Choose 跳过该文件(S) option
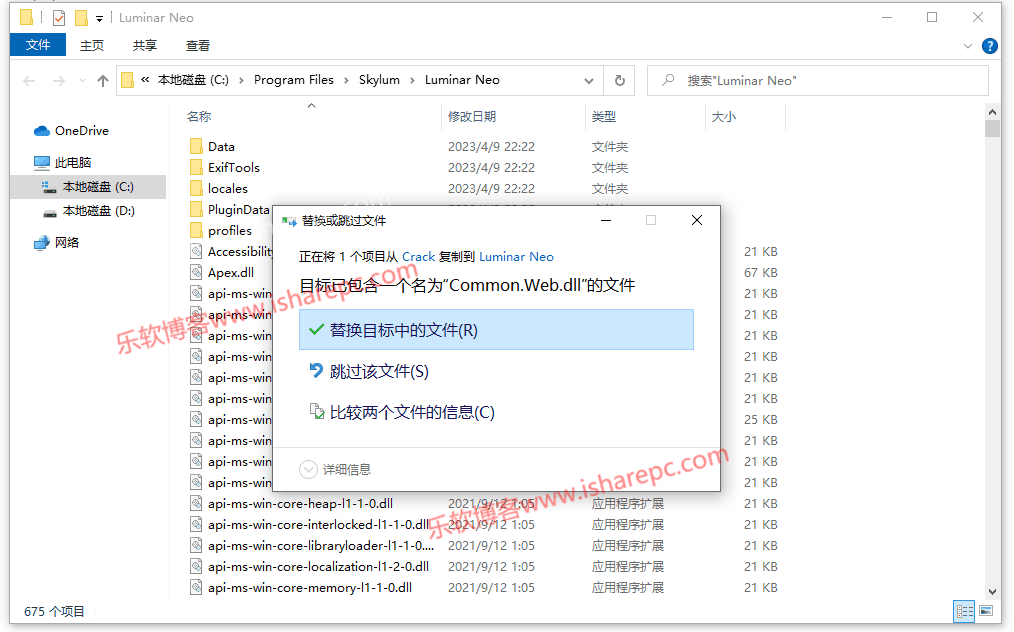 click(x=378, y=371)
